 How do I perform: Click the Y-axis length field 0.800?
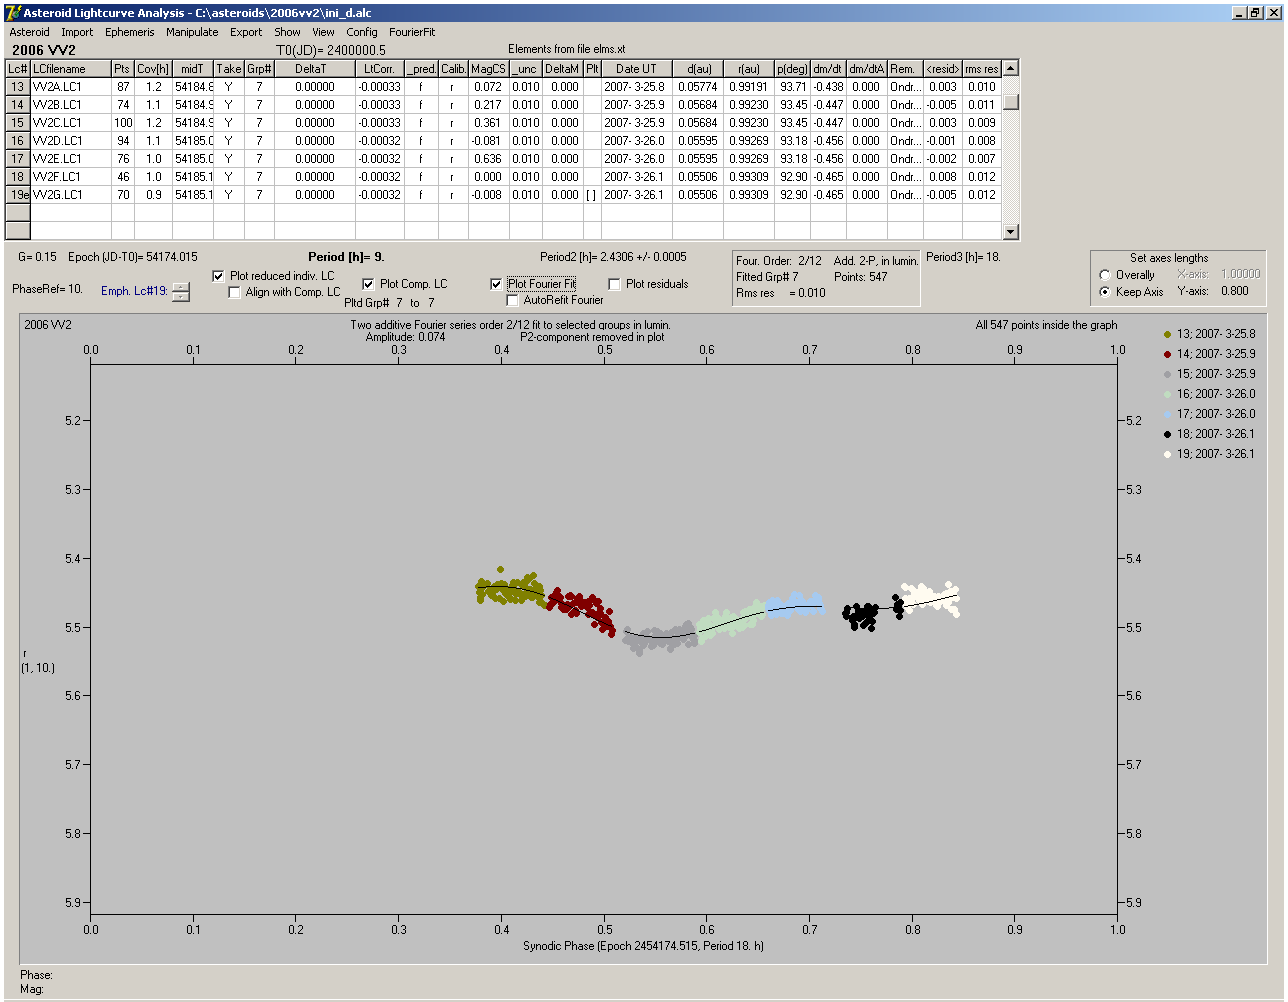[1234, 292]
